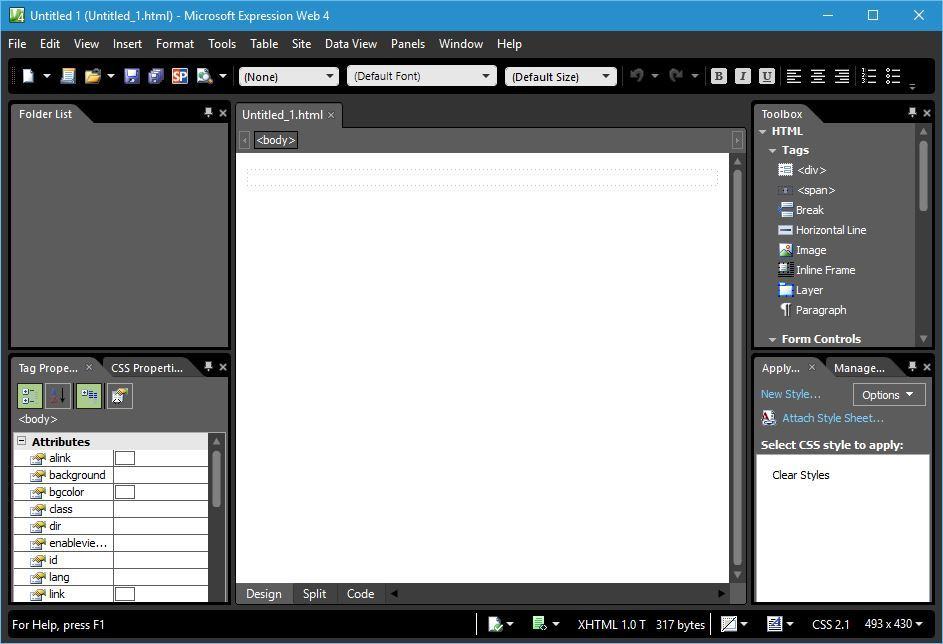Open the Data View menu
Screen dimensions: 943x644
351,44
